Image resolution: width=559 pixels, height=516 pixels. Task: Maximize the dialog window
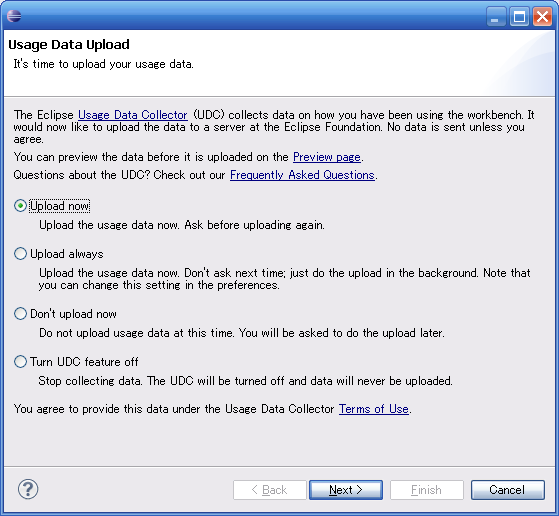pos(519,17)
